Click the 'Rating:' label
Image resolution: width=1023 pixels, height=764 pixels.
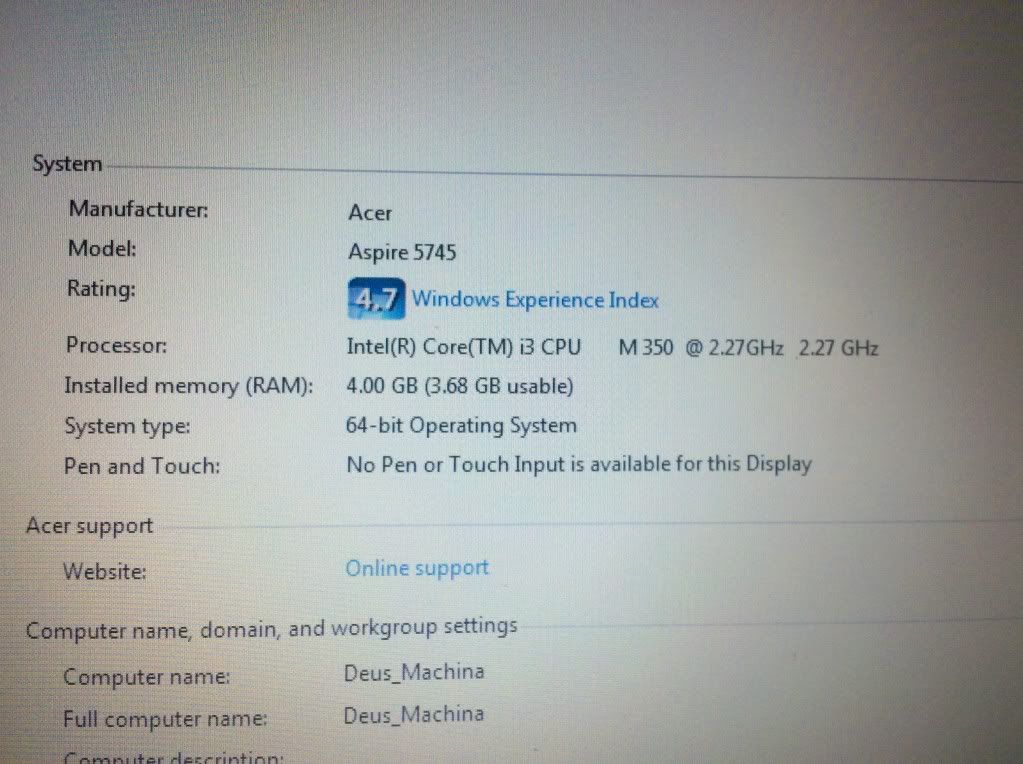(x=101, y=288)
